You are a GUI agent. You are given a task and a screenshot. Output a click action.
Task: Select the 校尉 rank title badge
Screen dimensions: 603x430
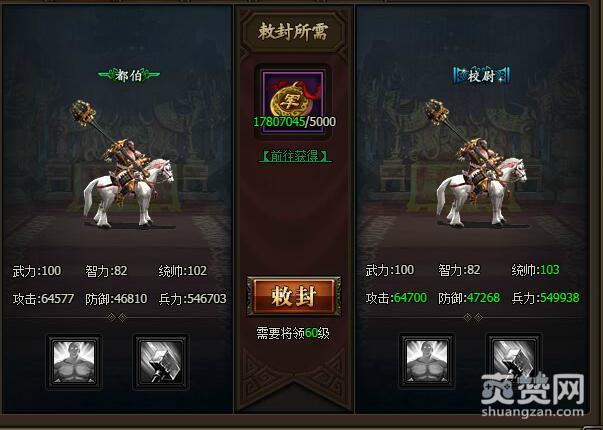pyautogui.click(x=481, y=76)
